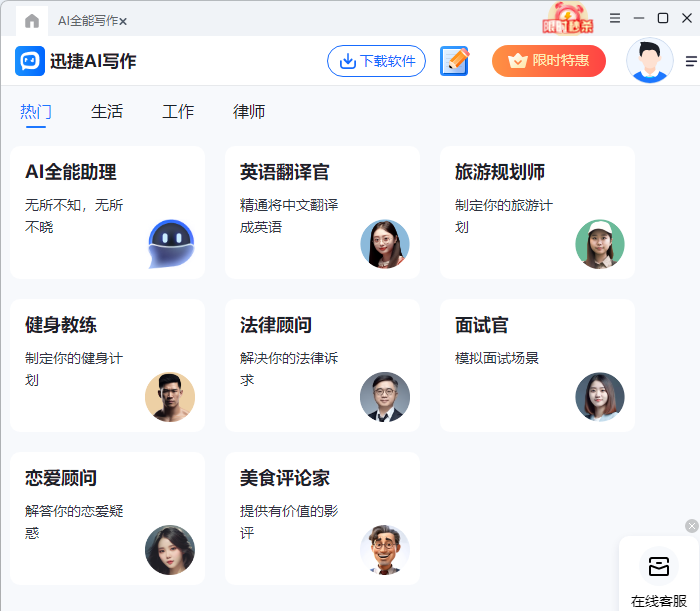Select the 工作 category tab

click(178, 112)
